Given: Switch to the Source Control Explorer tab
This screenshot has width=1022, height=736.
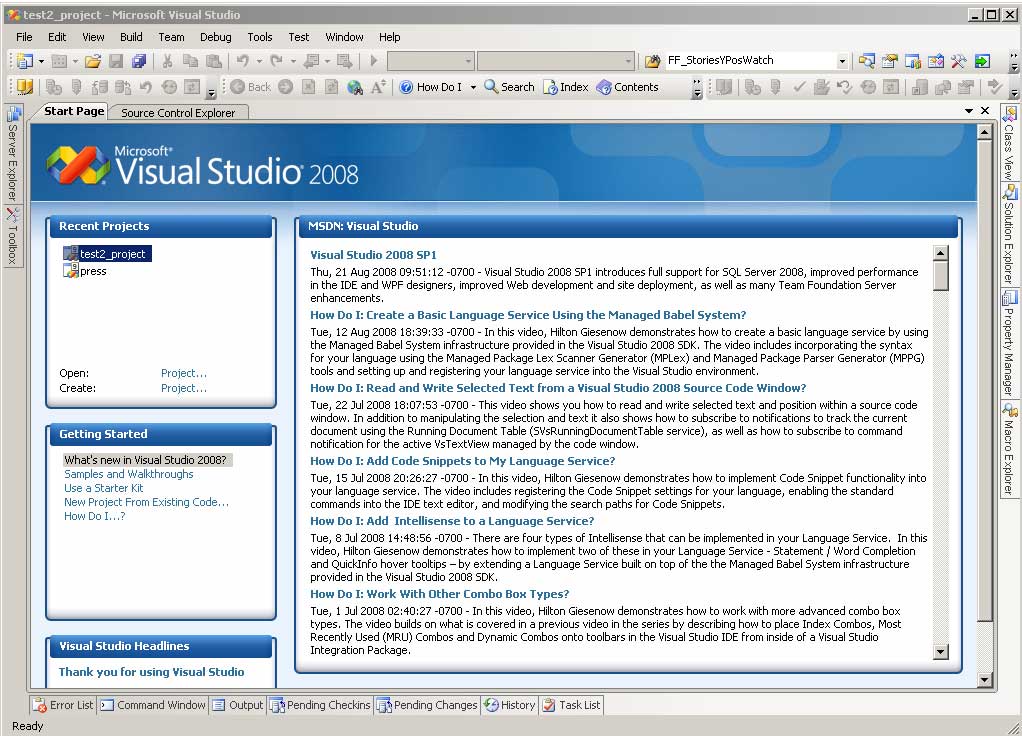Looking at the screenshot, I should pos(178,113).
